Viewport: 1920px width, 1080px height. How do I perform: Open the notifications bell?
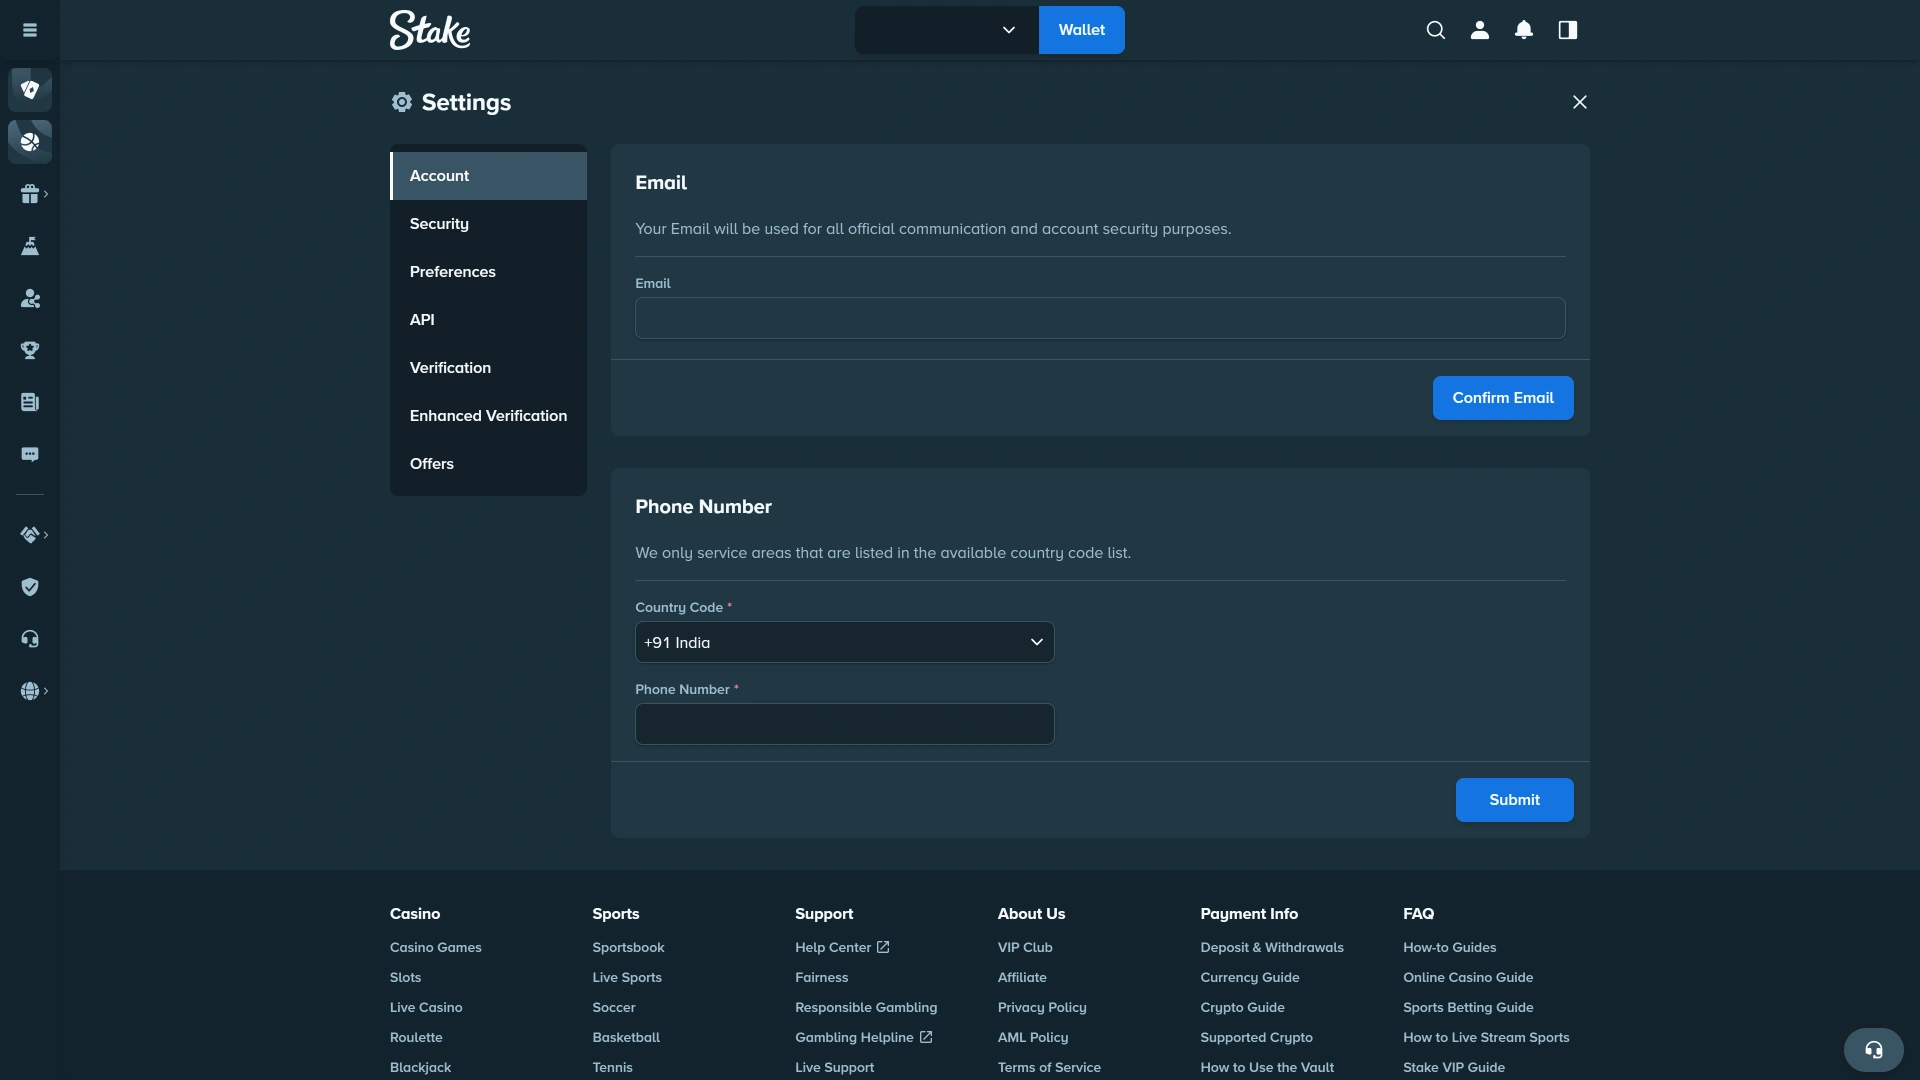pos(1524,30)
